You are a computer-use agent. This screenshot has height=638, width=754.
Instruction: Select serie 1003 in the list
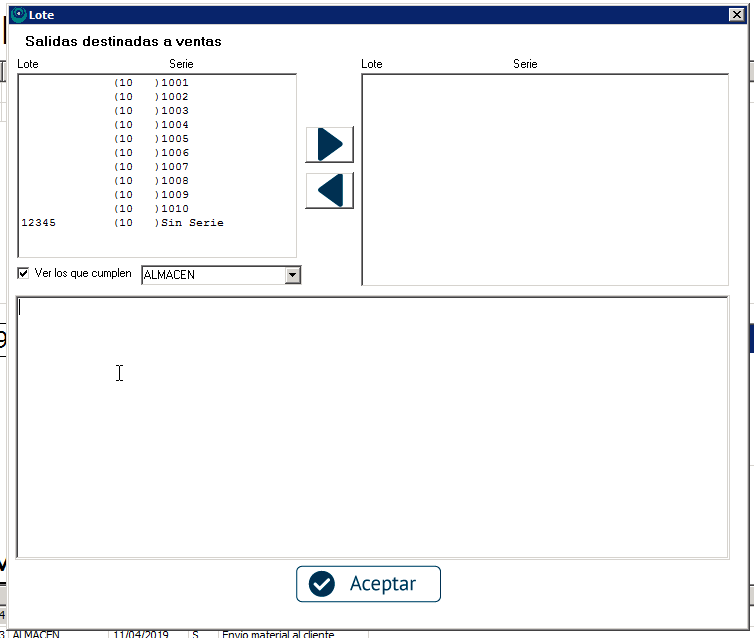click(x=174, y=111)
